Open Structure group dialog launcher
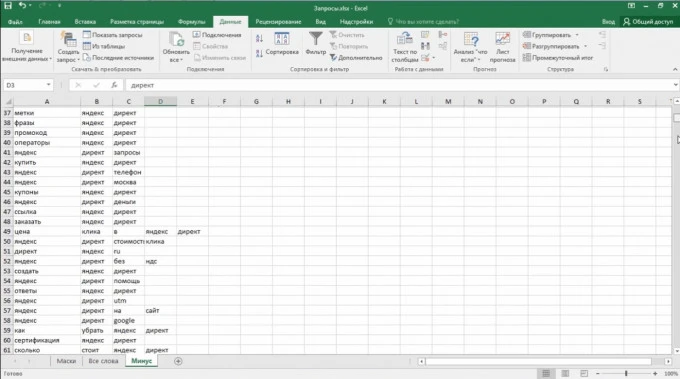The width and height of the screenshot is (680, 379). pyautogui.click(x=606, y=69)
